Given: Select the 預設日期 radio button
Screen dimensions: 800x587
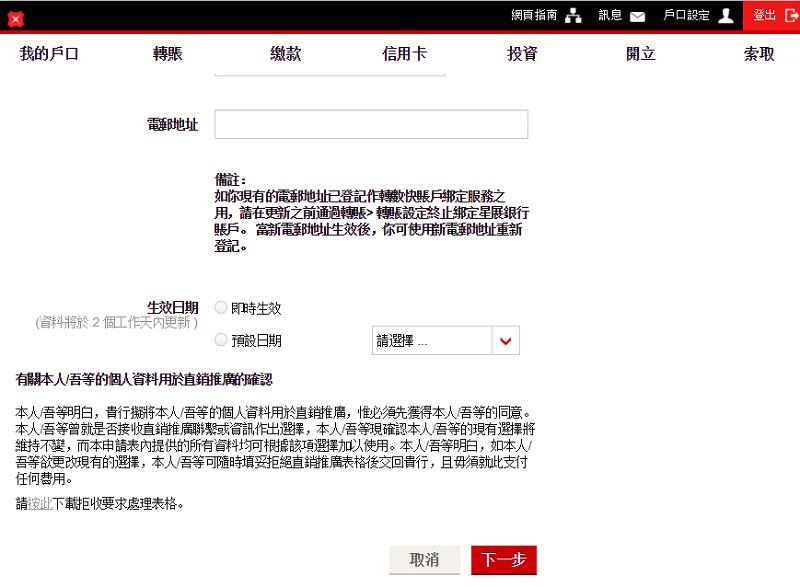Looking at the screenshot, I should [221, 340].
